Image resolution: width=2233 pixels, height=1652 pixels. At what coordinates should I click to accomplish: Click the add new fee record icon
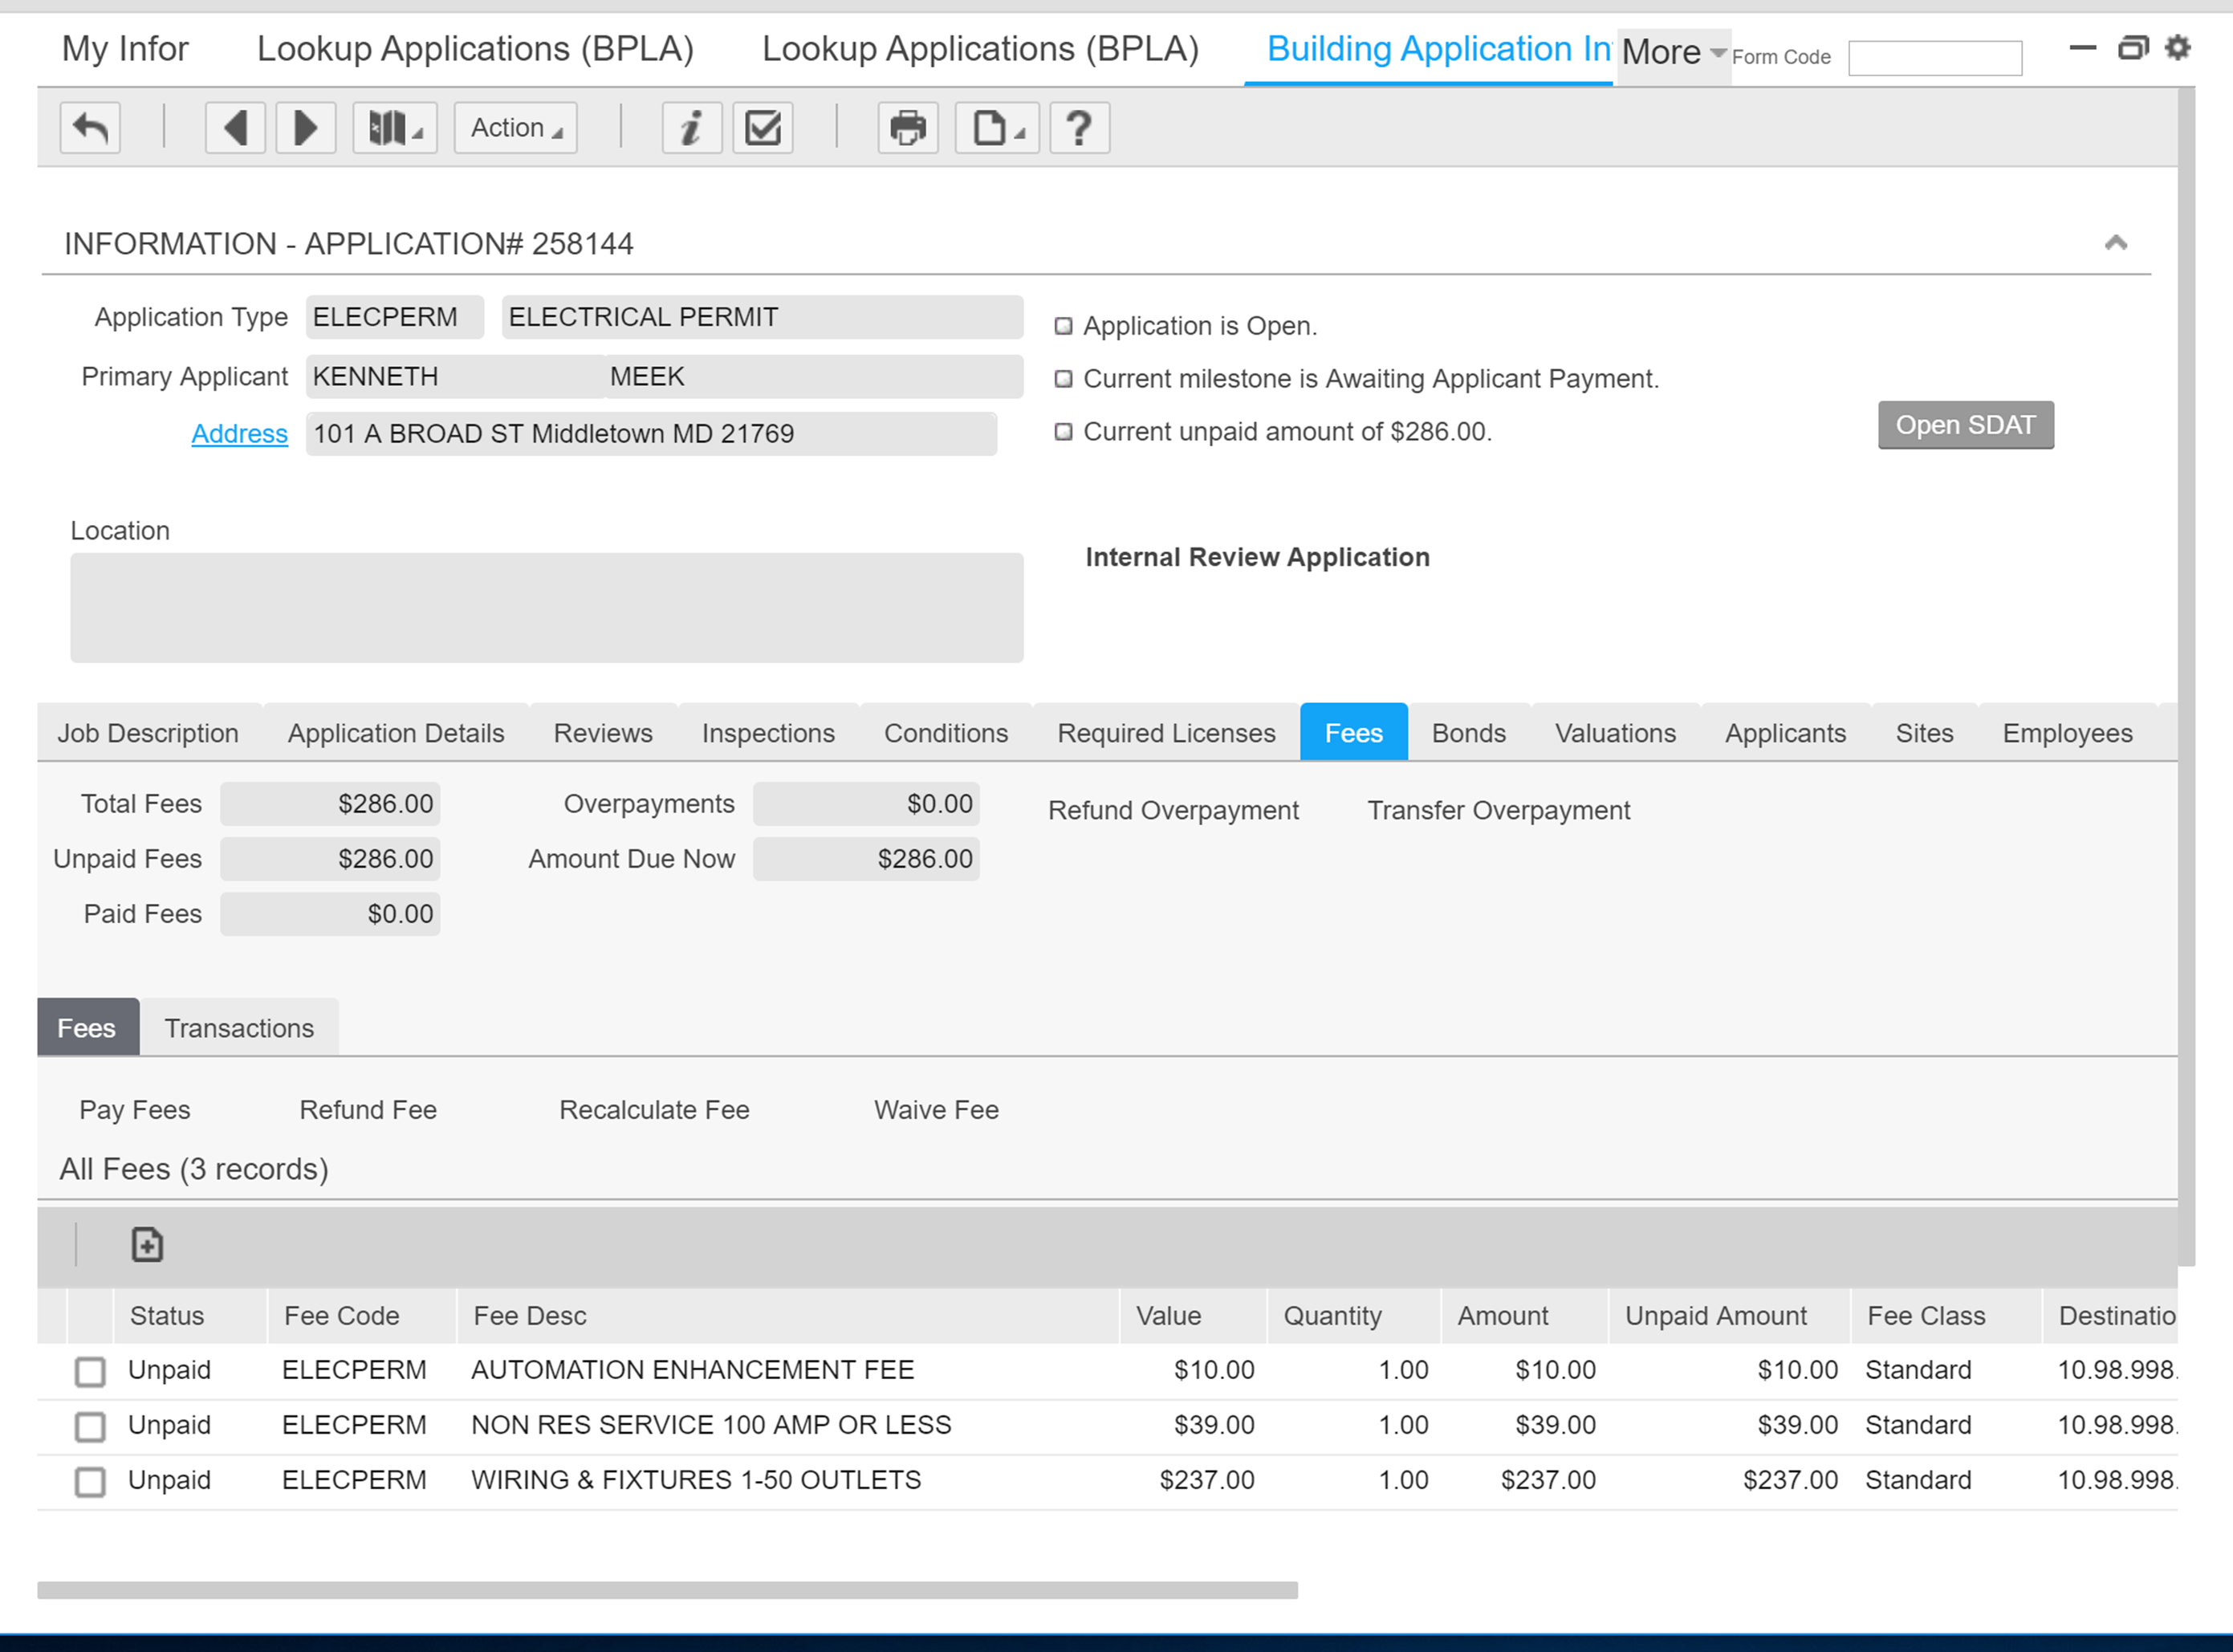pos(147,1245)
